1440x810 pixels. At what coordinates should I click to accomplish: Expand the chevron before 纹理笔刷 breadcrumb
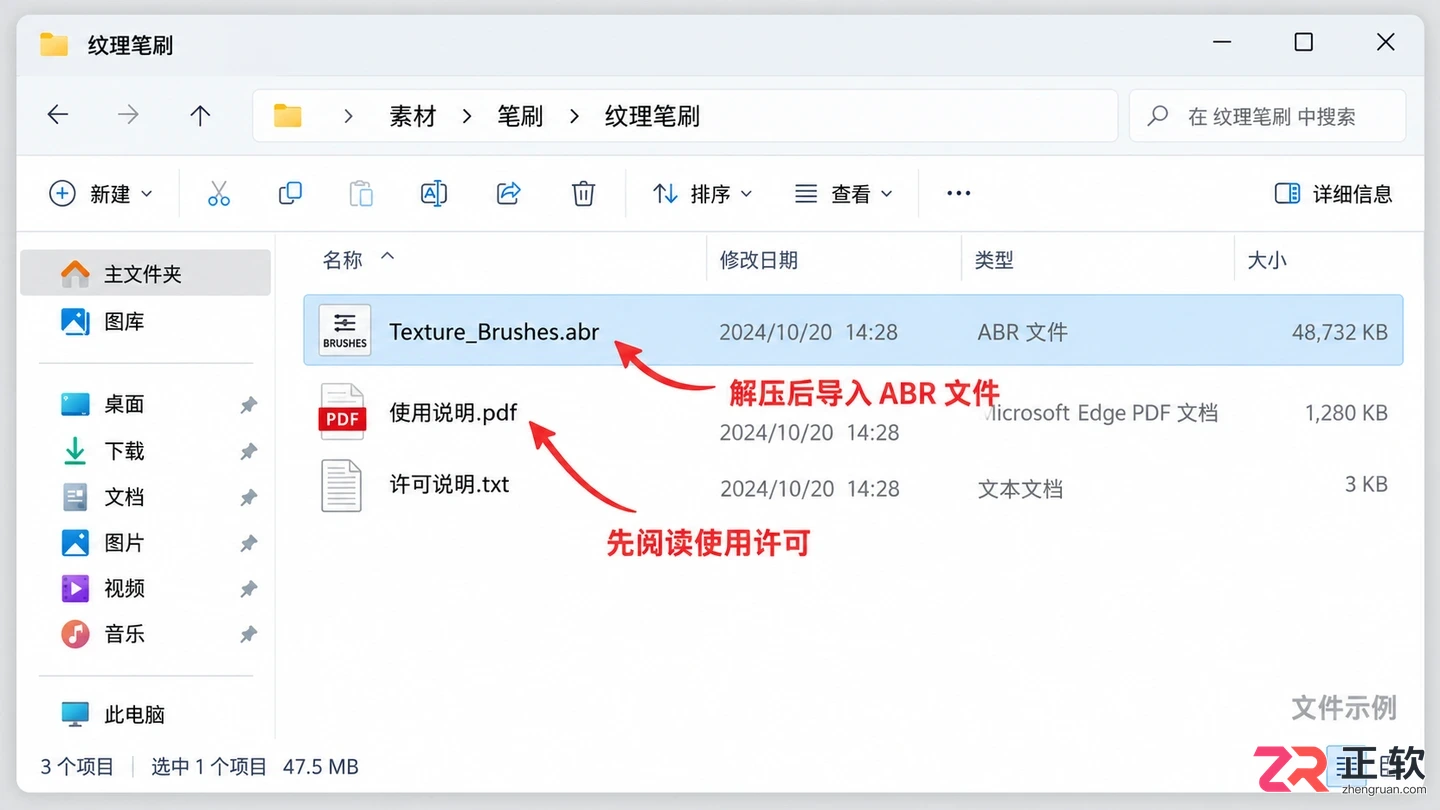coord(574,116)
